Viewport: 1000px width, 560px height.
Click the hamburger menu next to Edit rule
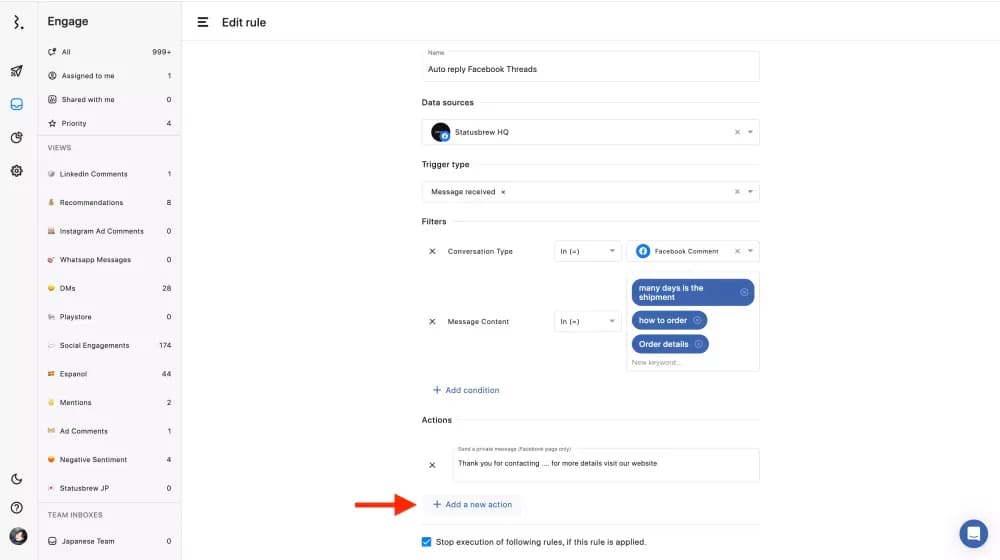(x=203, y=22)
